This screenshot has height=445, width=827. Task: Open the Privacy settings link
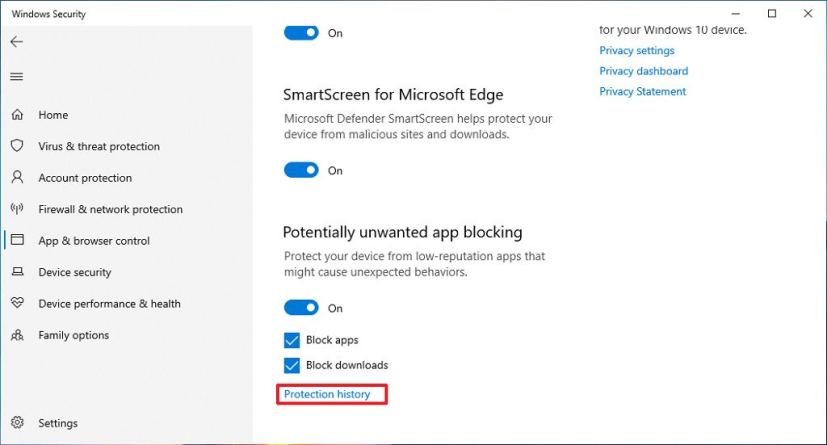pos(637,50)
